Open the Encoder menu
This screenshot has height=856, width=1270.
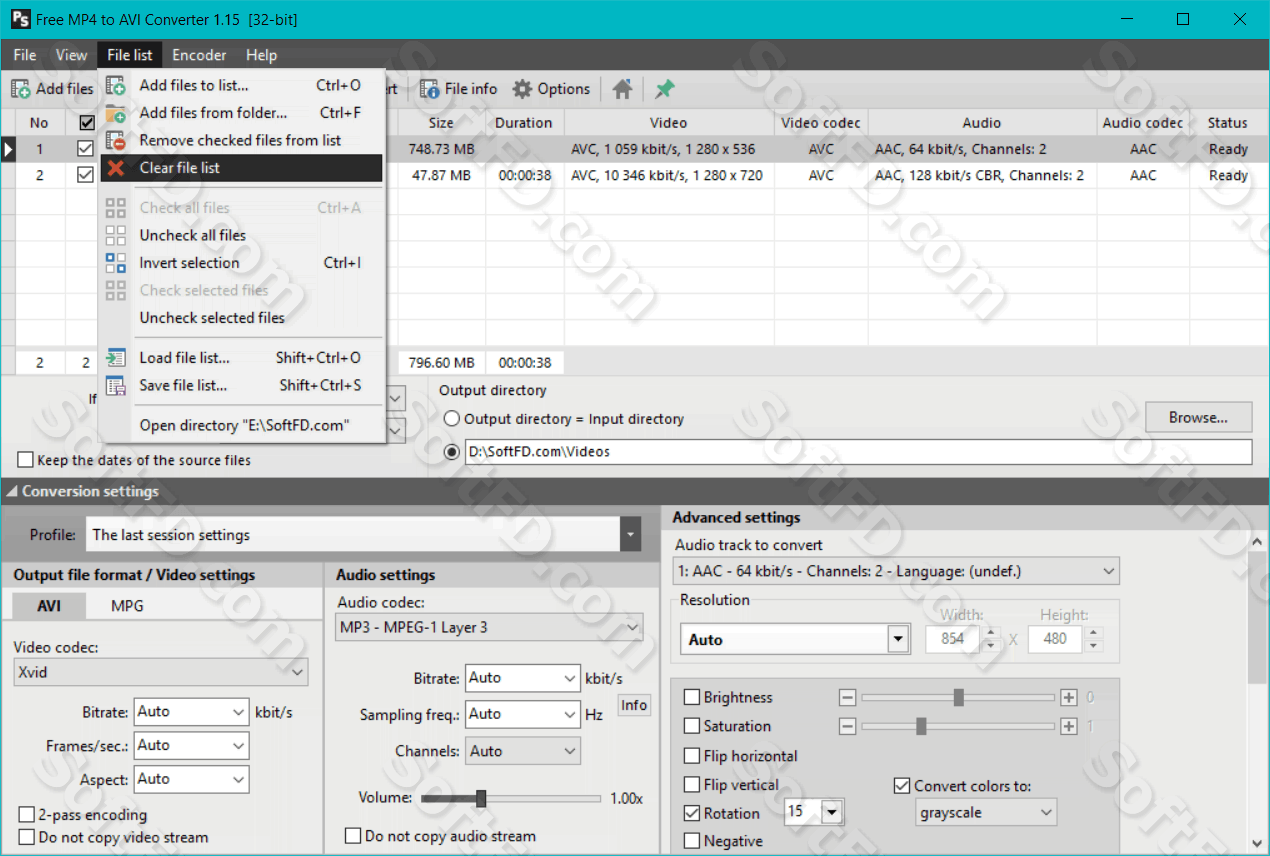[199, 55]
